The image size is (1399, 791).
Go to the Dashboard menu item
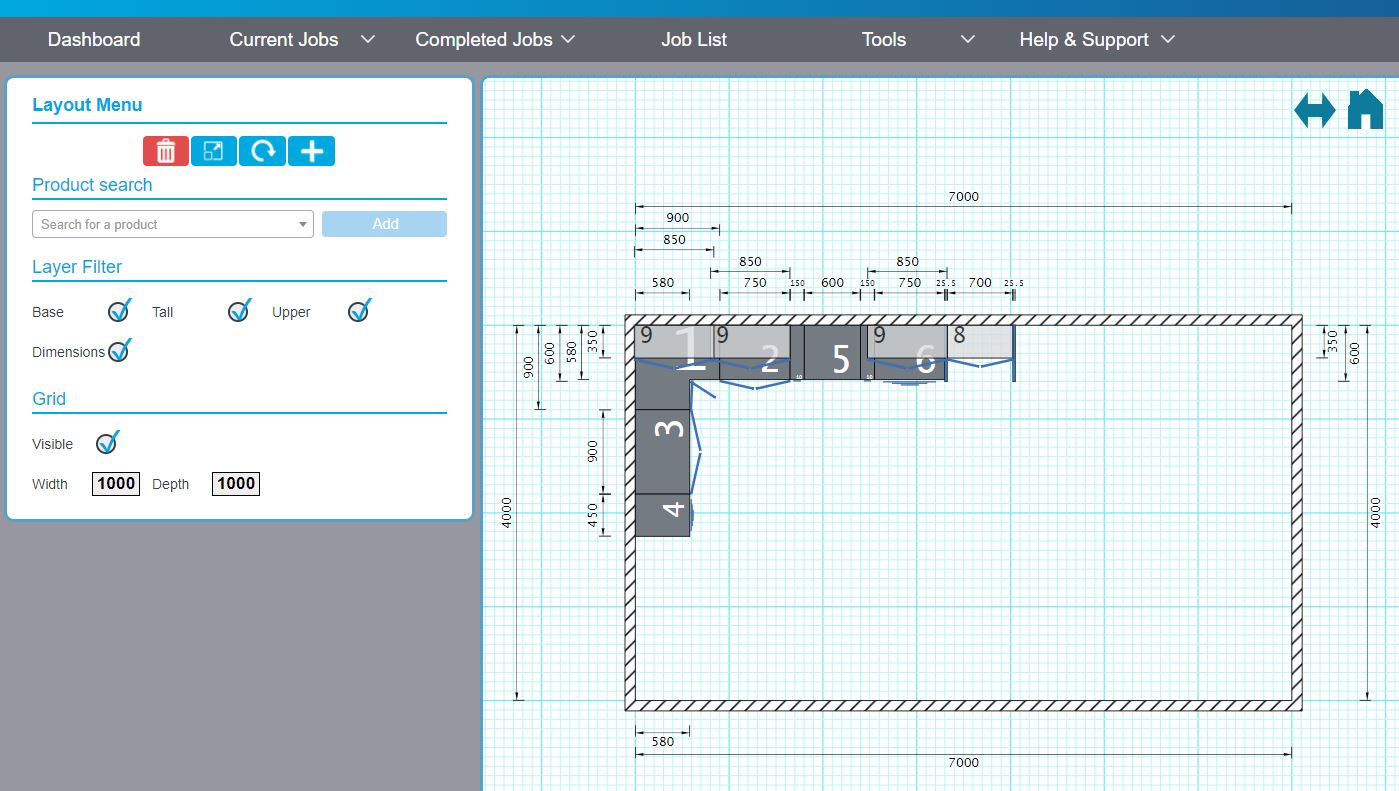click(93, 39)
